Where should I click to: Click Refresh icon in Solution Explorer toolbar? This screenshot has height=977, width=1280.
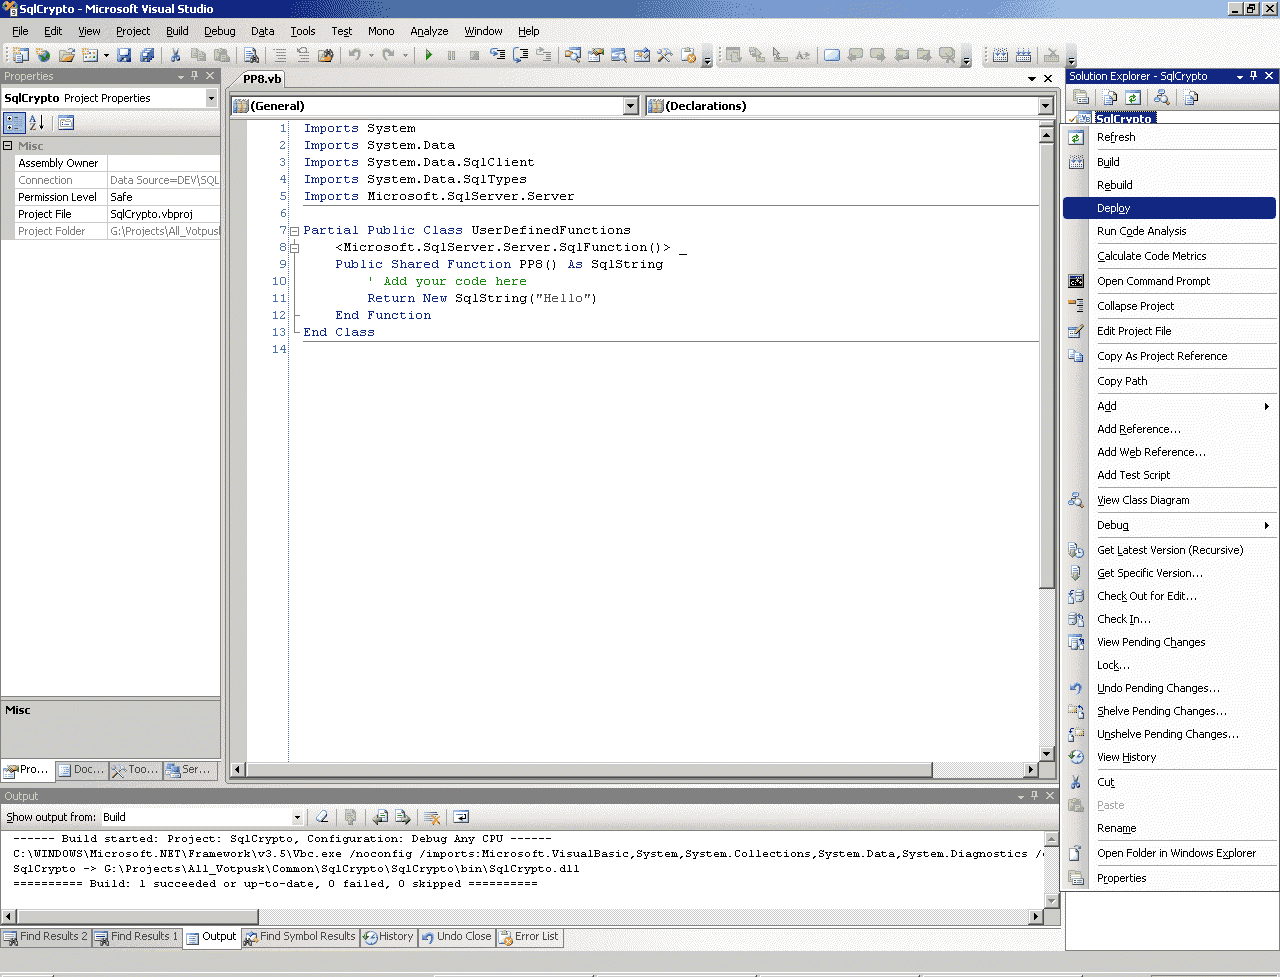(1133, 97)
